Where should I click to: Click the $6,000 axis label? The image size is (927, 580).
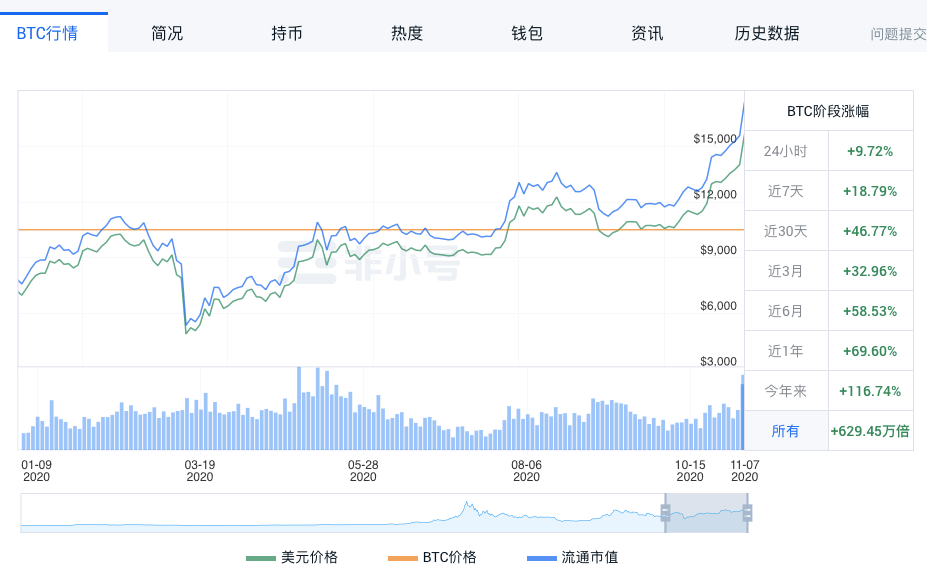(718, 306)
